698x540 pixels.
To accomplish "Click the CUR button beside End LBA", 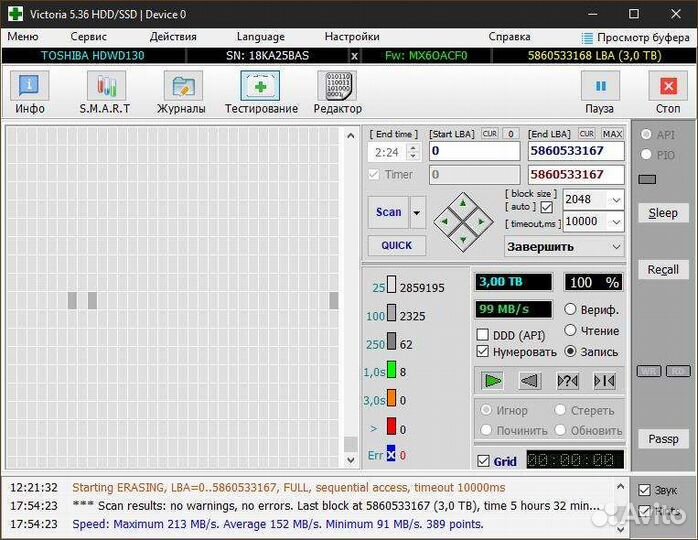I will [586, 134].
